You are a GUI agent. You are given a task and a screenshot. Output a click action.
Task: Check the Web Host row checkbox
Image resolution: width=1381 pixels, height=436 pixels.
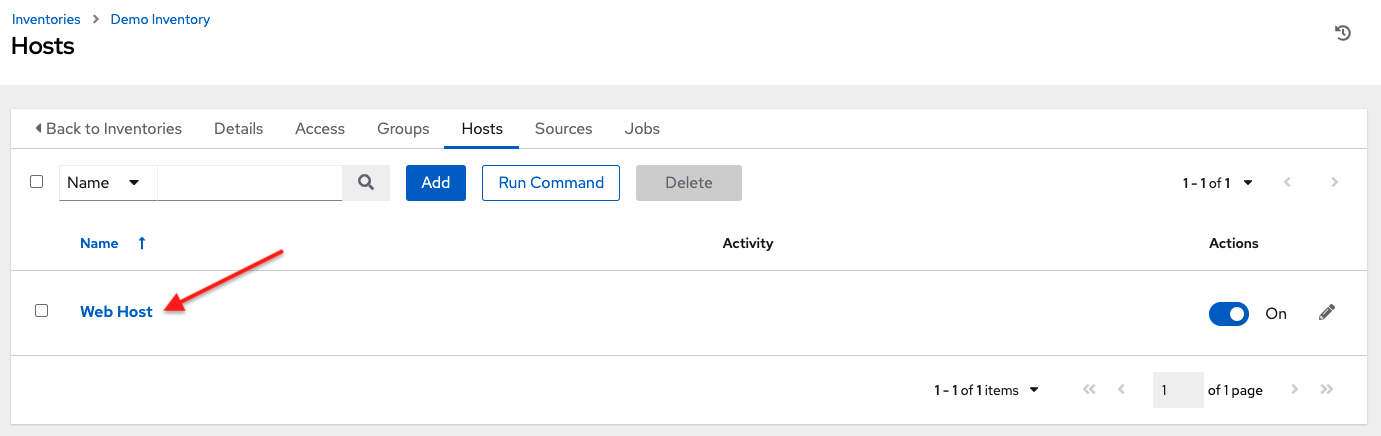41,311
